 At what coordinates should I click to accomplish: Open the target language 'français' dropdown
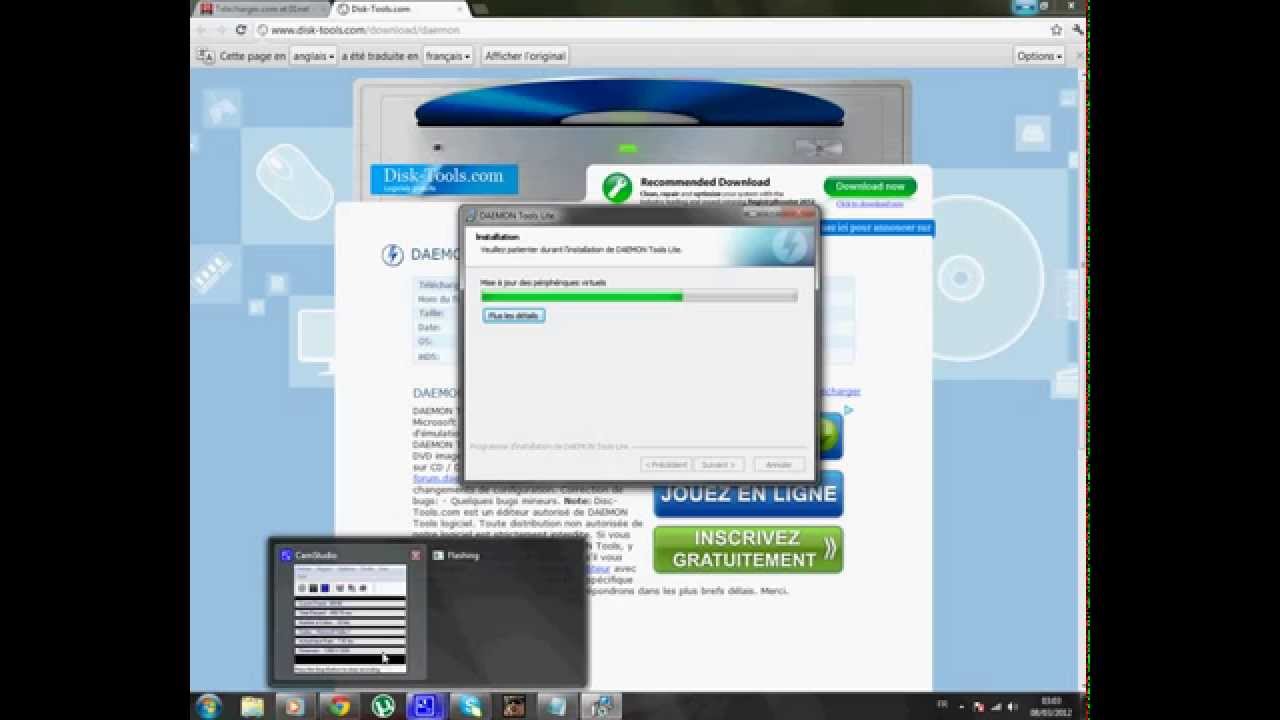(x=447, y=56)
